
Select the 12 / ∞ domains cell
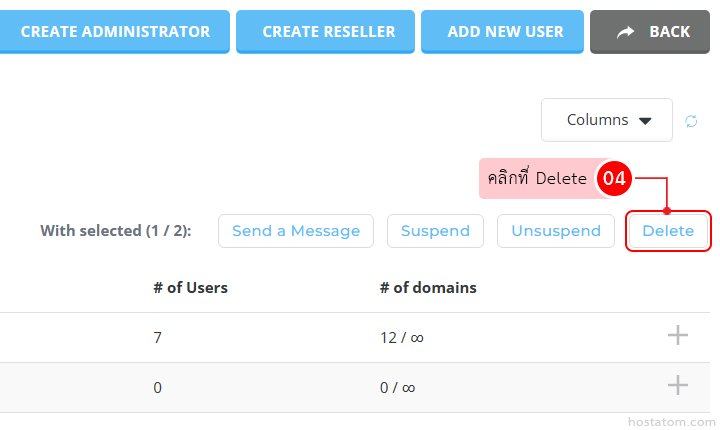[x=402, y=338]
